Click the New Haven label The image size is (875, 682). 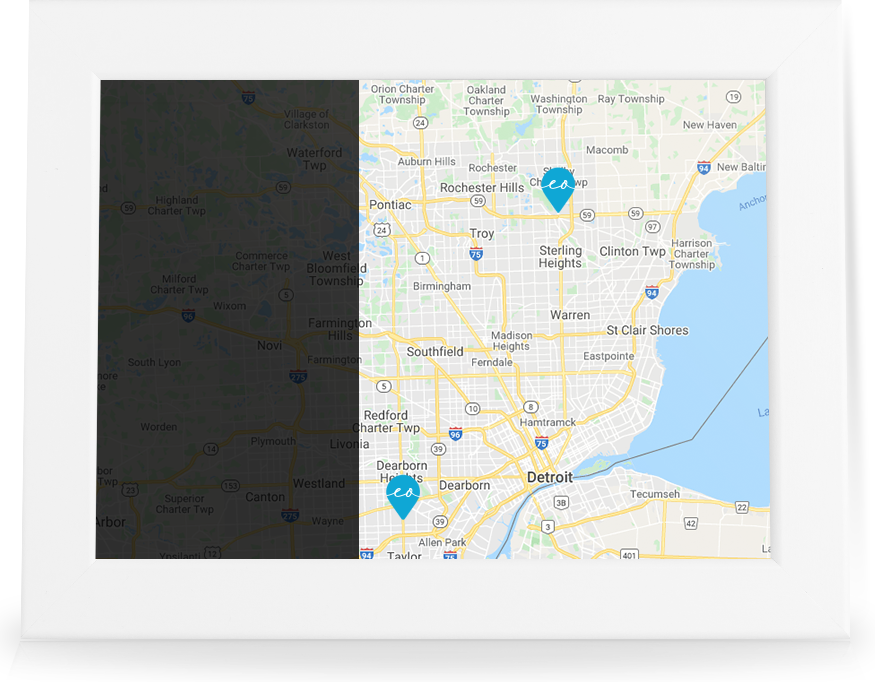tap(710, 125)
